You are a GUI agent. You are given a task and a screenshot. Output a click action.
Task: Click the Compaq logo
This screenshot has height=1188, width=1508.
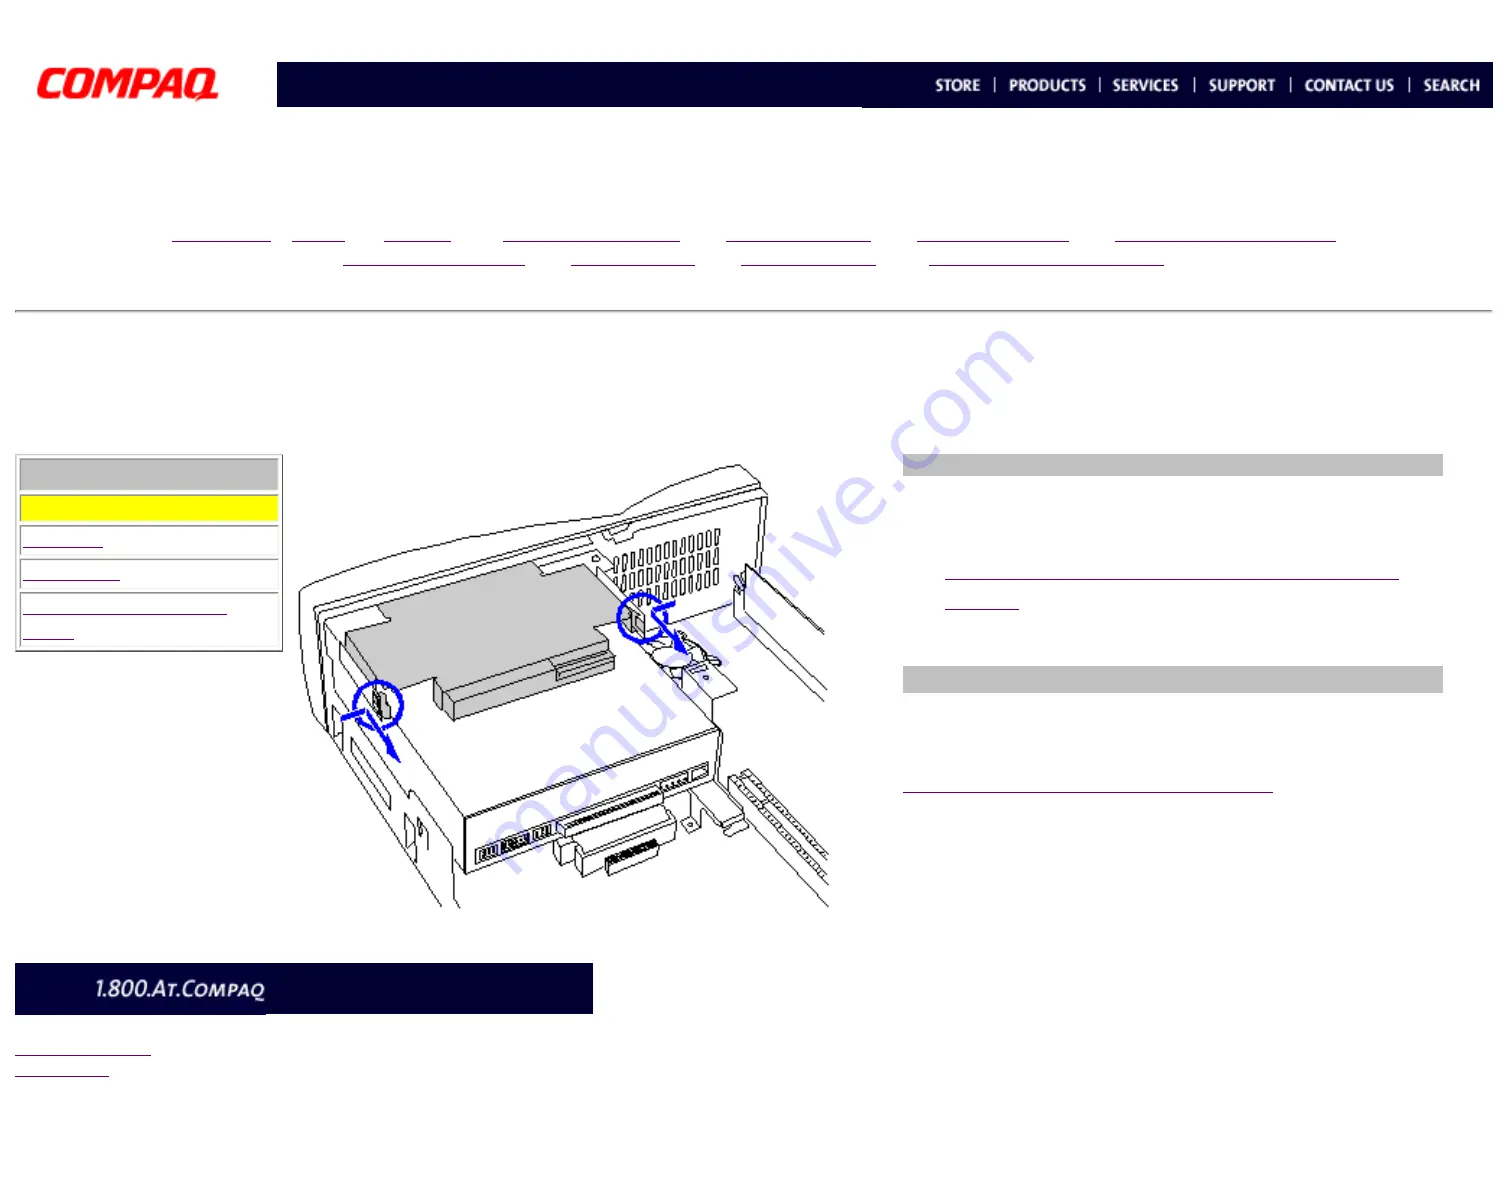(x=127, y=84)
